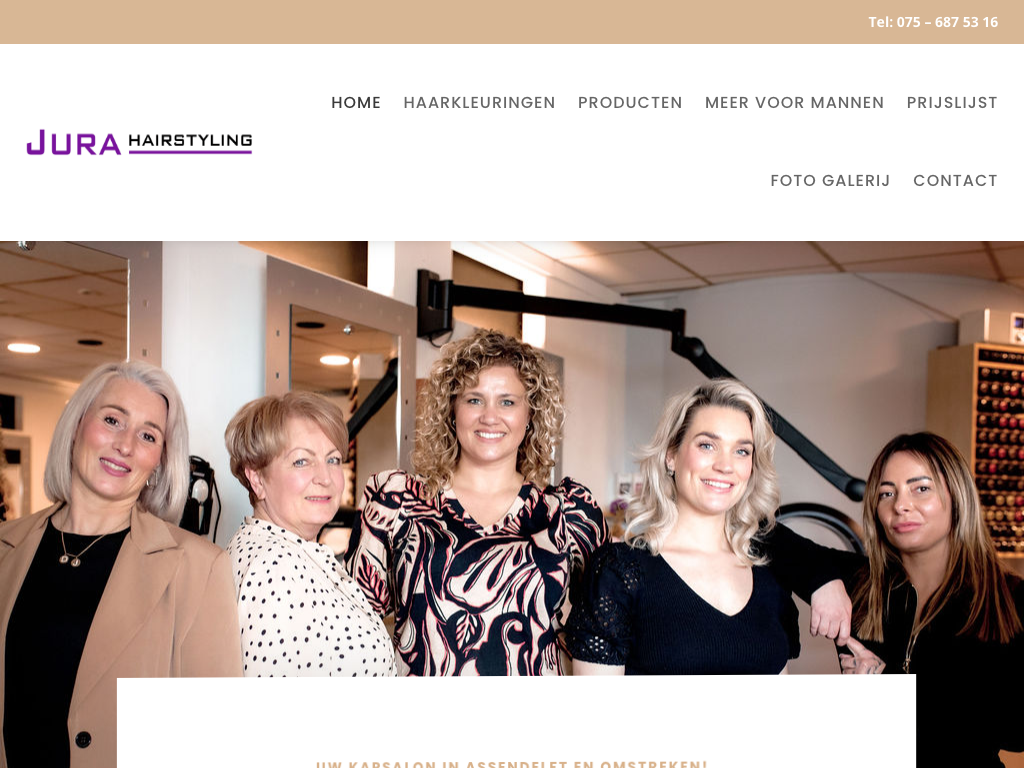
Task: Navigate to the CONTACT page
Action: pos(955,180)
